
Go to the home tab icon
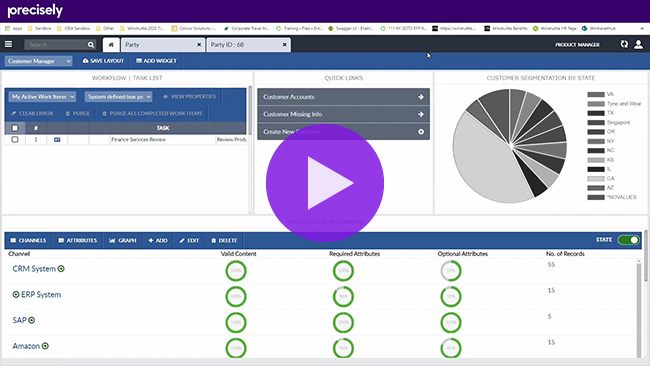click(x=111, y=44)
